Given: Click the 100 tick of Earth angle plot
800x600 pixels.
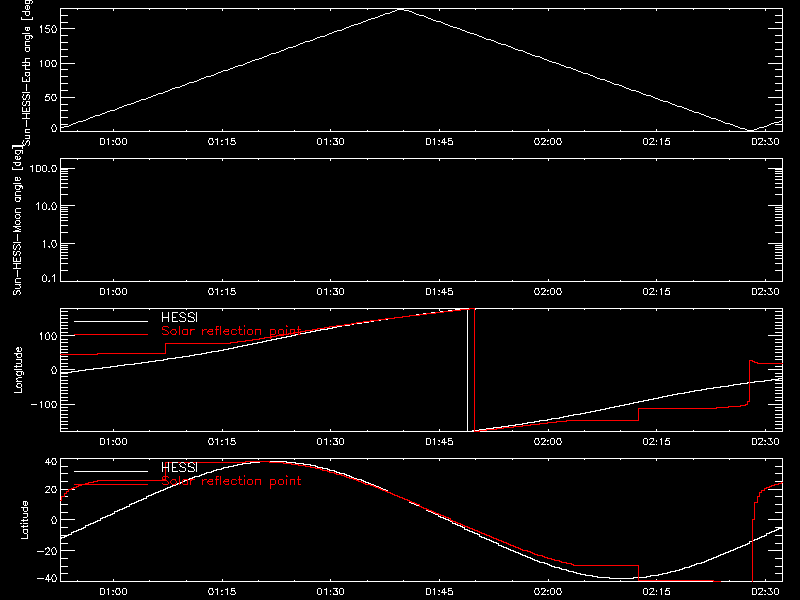Looking at the screenshot, I should coord(46,64).
